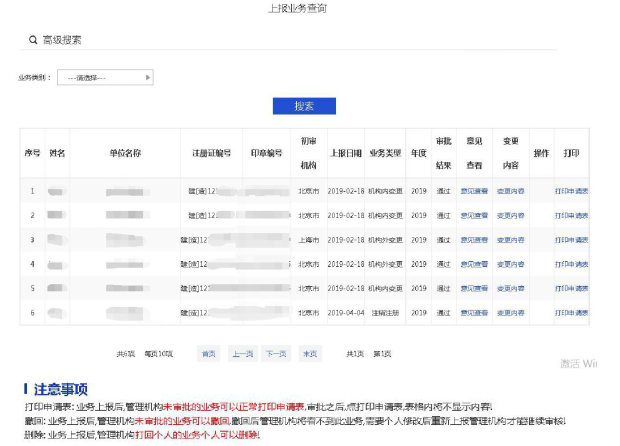620x446 pixels.
Task: Open 意见查看 link in row 2
Action: (474, 215)
